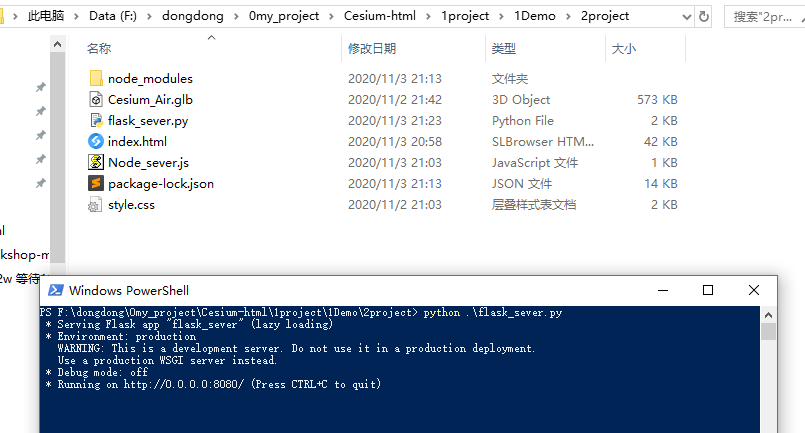Focus the folder search box
Image resolution: width=805 pixels, height=433 pixels.
click(765, 16)
